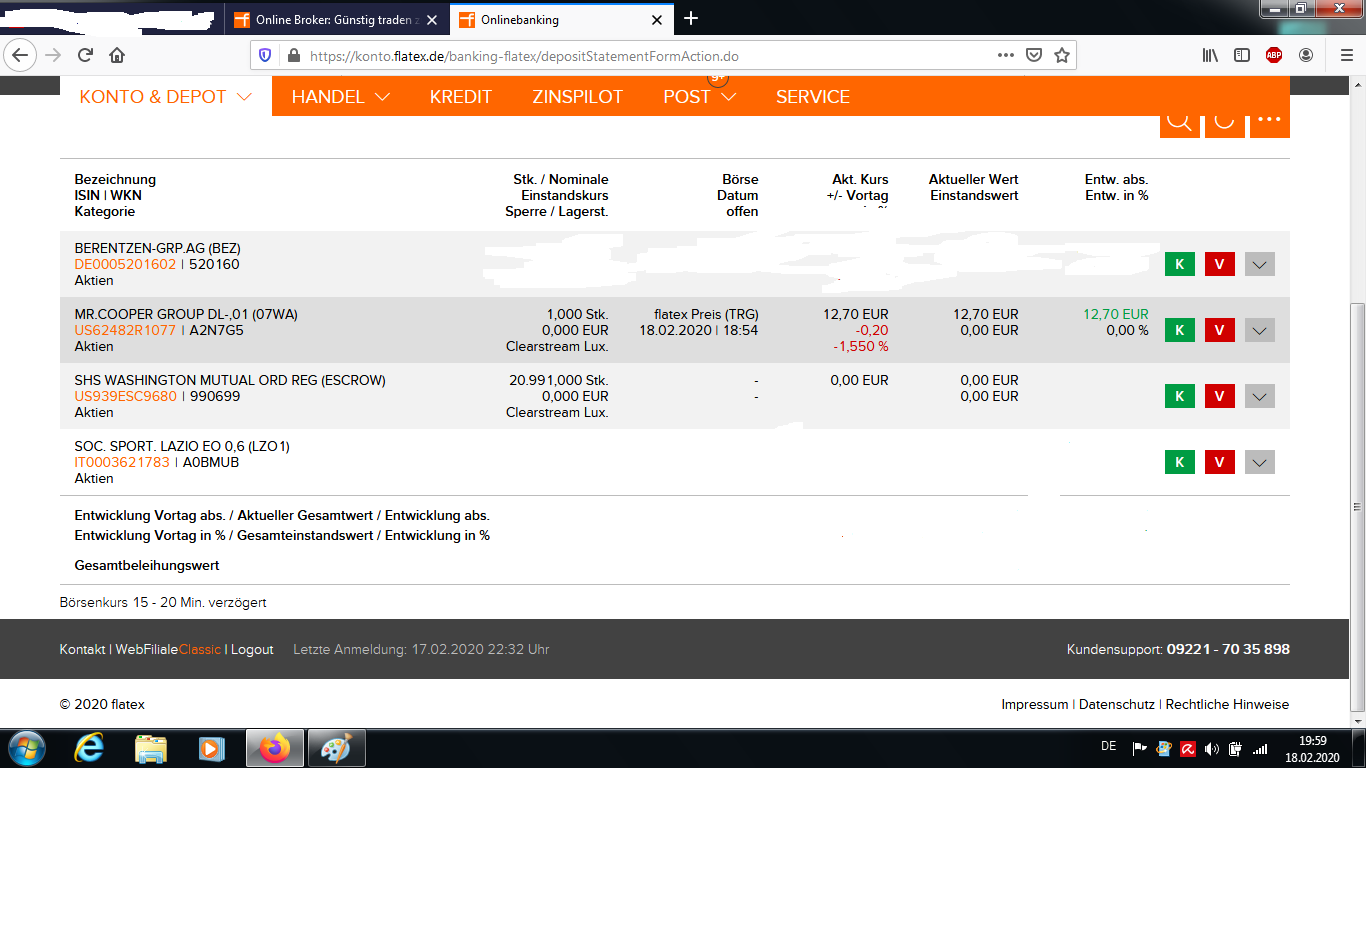Image resolution: width=1366 pixels, height=948 pixels.
Task: Open the Windows Start menu
Action: (x=27, y=748)
